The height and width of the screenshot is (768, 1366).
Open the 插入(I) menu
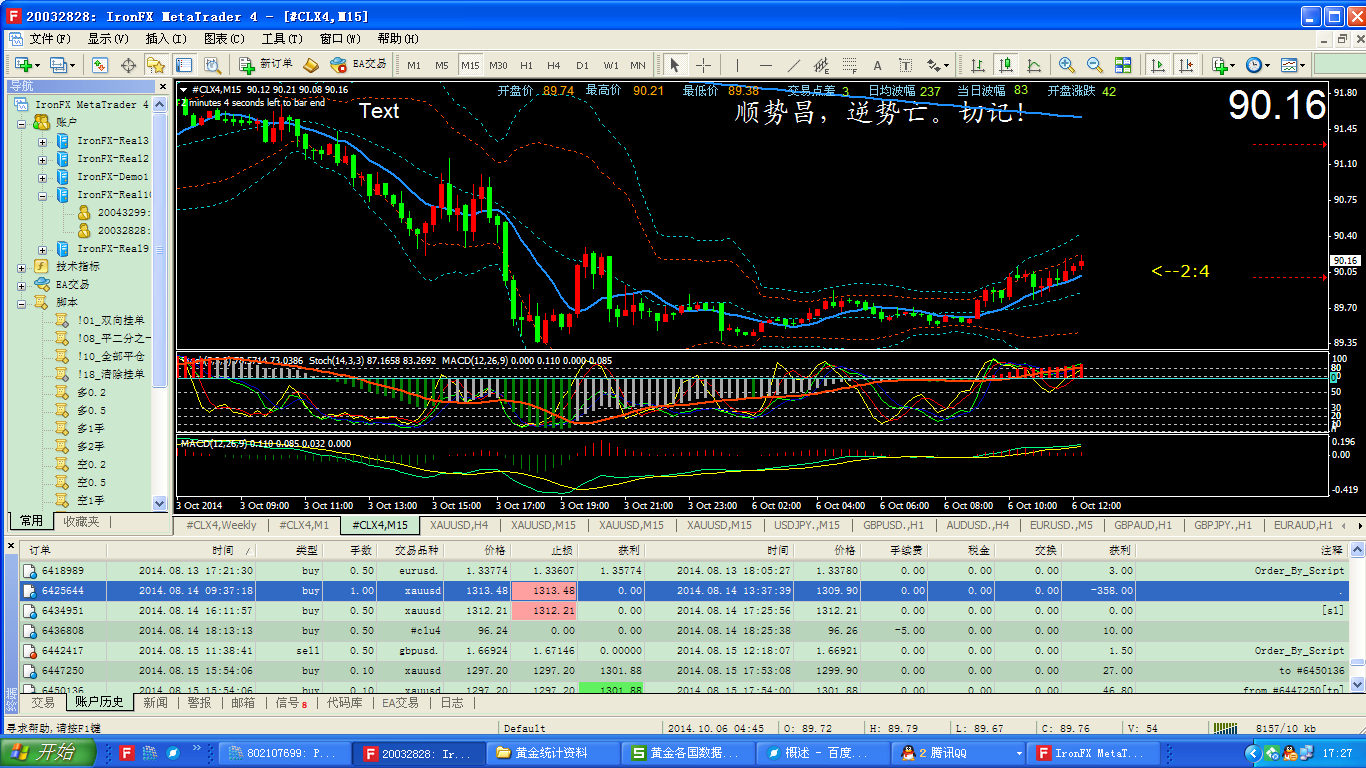tap(166, 39)
